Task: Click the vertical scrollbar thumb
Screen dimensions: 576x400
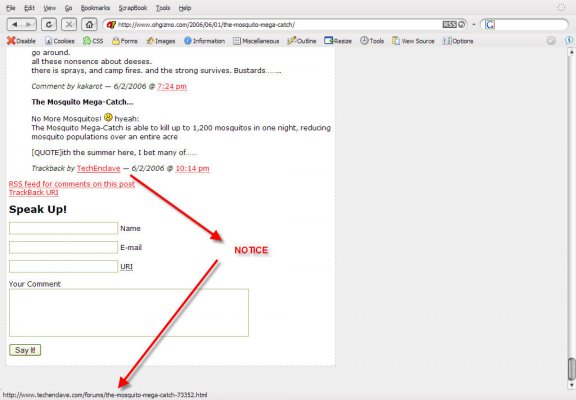Action: coord(571,369)
